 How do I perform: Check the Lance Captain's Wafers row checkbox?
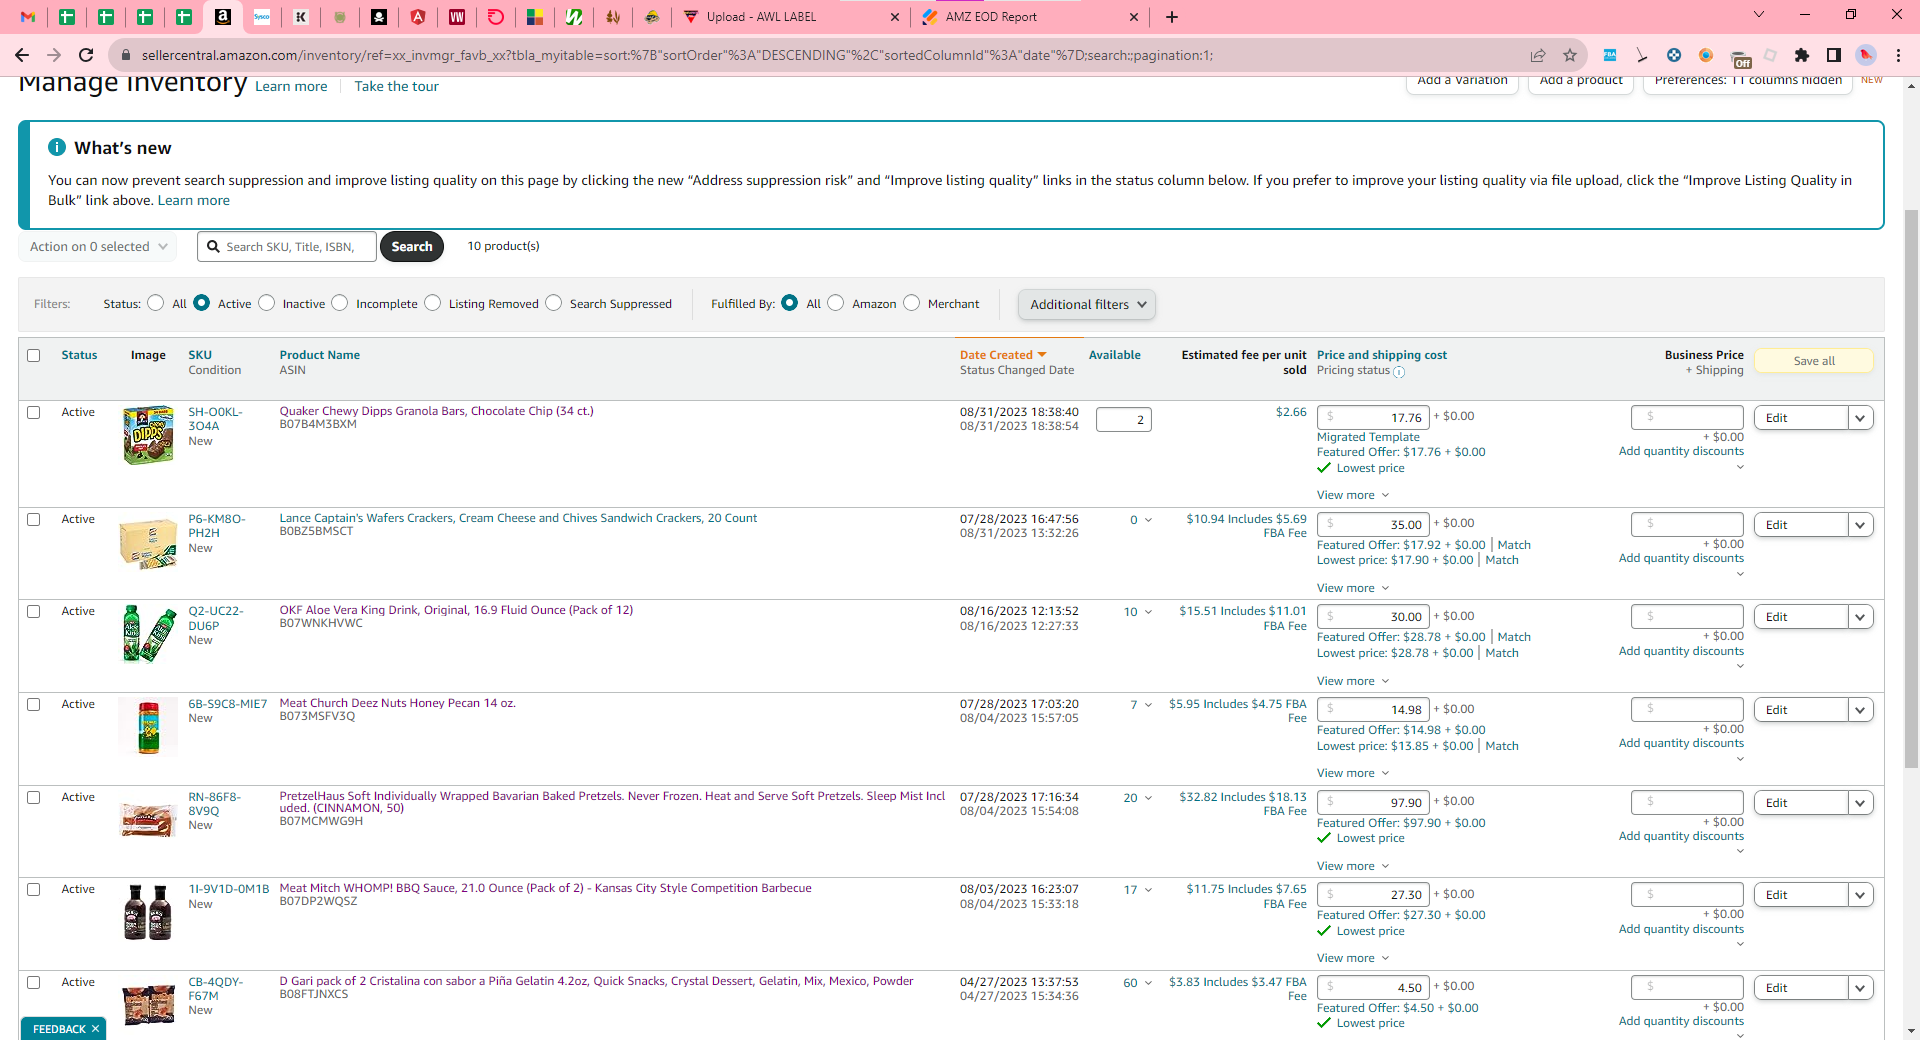(x=34, y=519)
